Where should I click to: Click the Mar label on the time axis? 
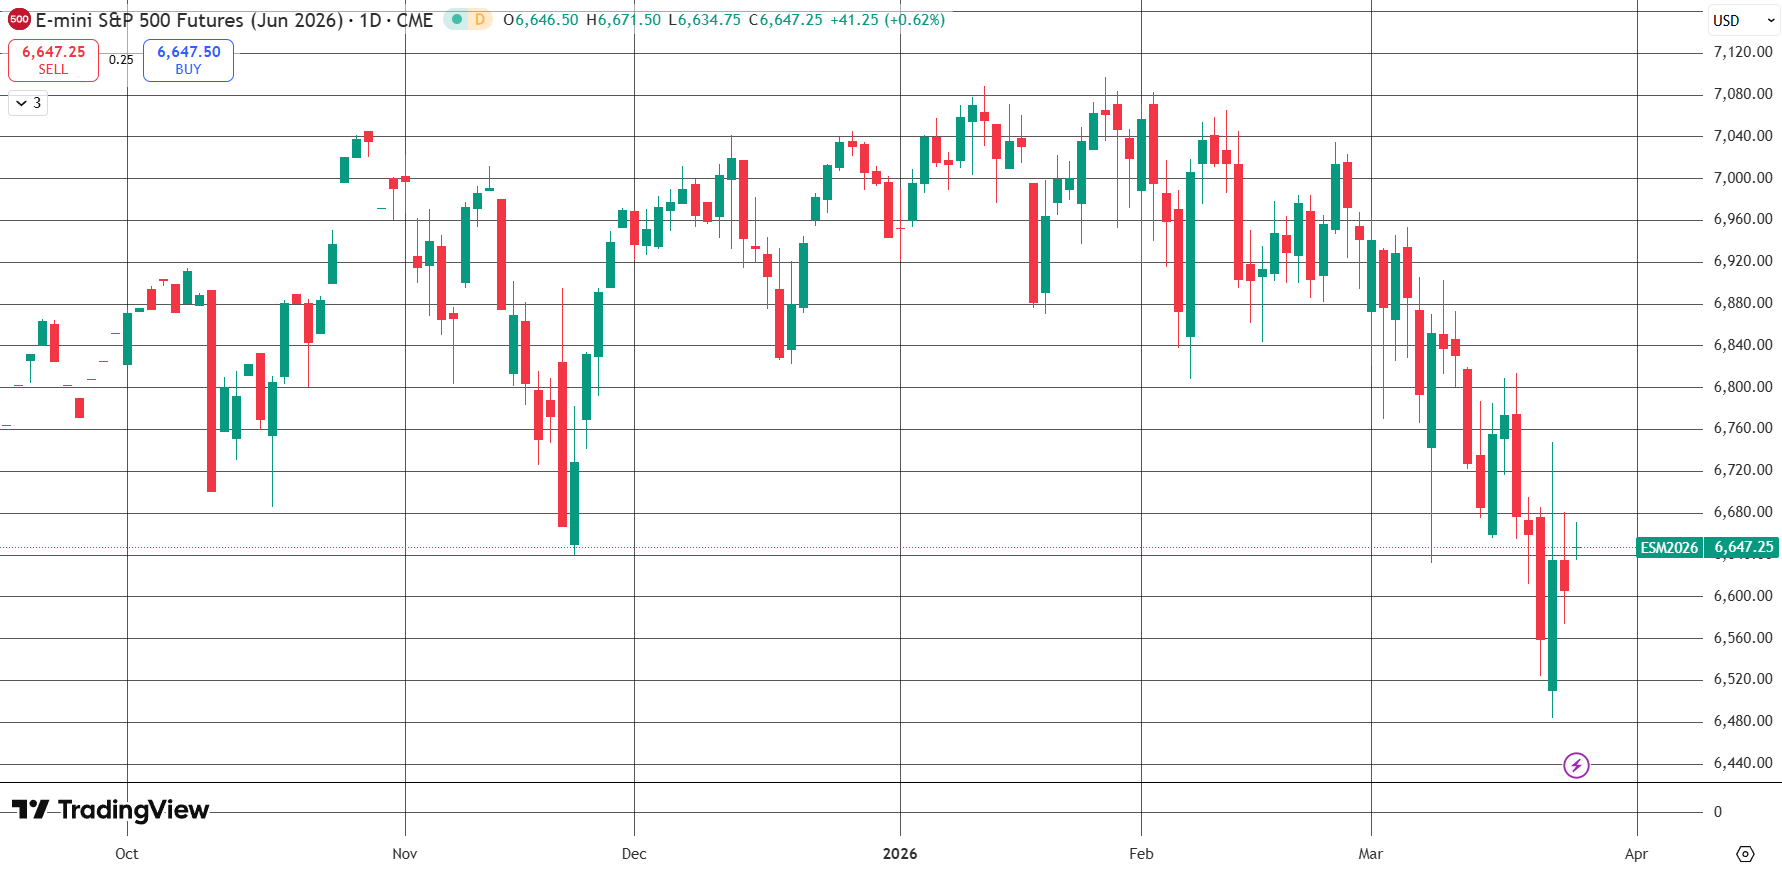[x=1371, y=854]
